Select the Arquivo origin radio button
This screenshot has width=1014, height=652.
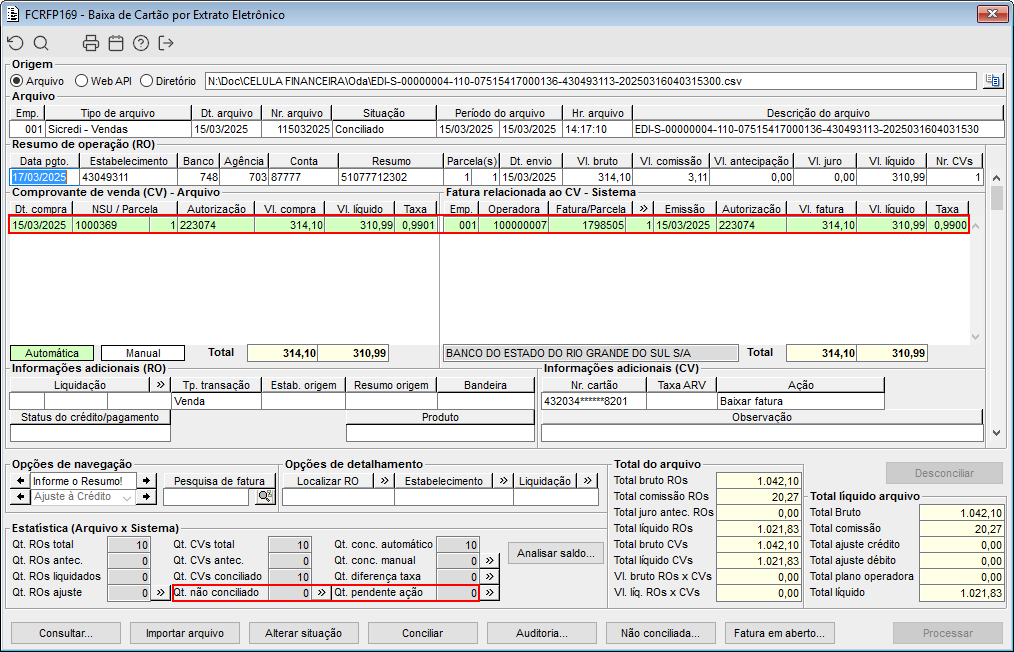coord(17,81)
